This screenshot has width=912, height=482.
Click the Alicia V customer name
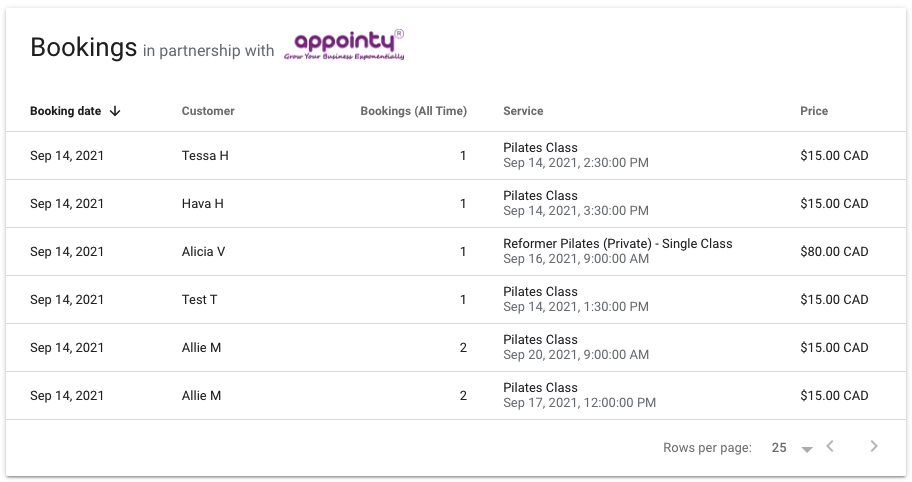point(203,252)
